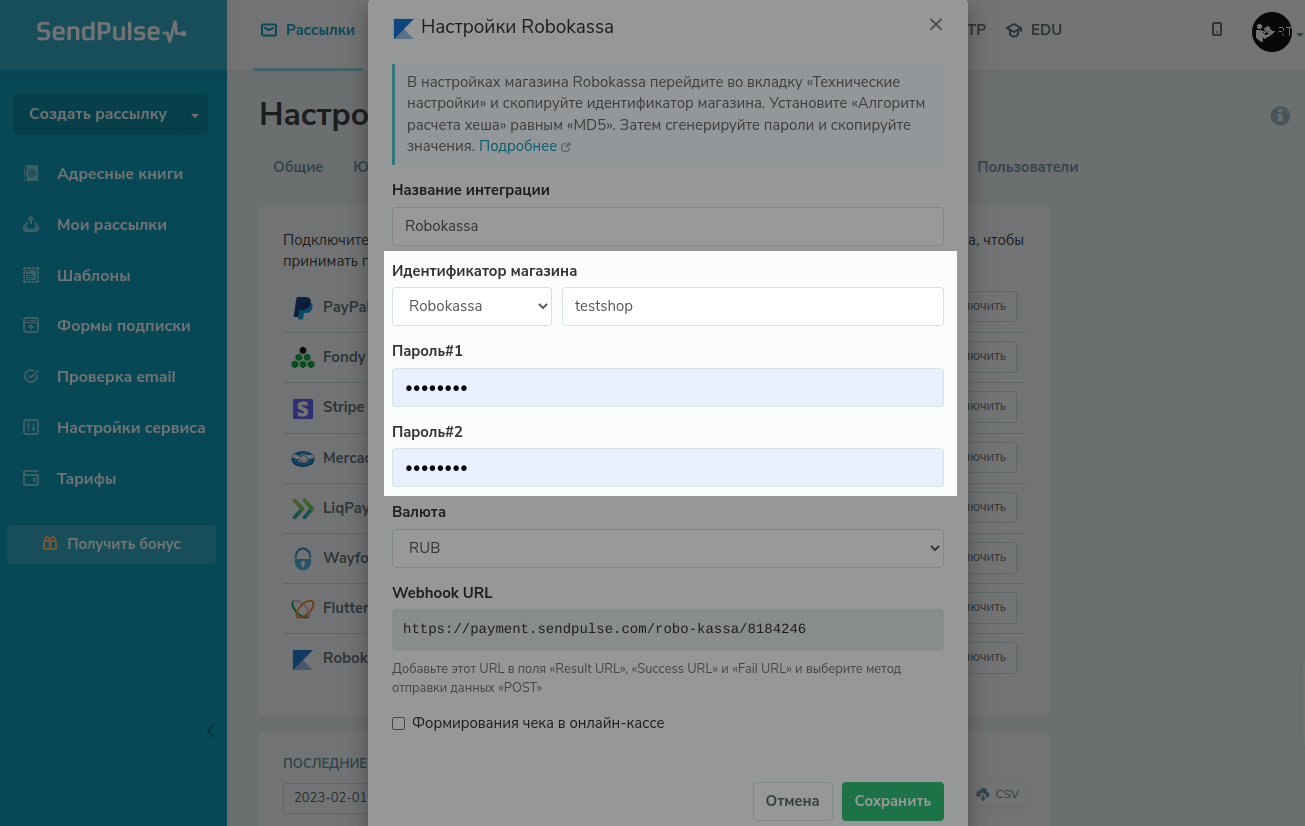Open Настройки сервиса in sidebar
The height and width of the screenshot is (826, 1305).
tap(131, 428)
